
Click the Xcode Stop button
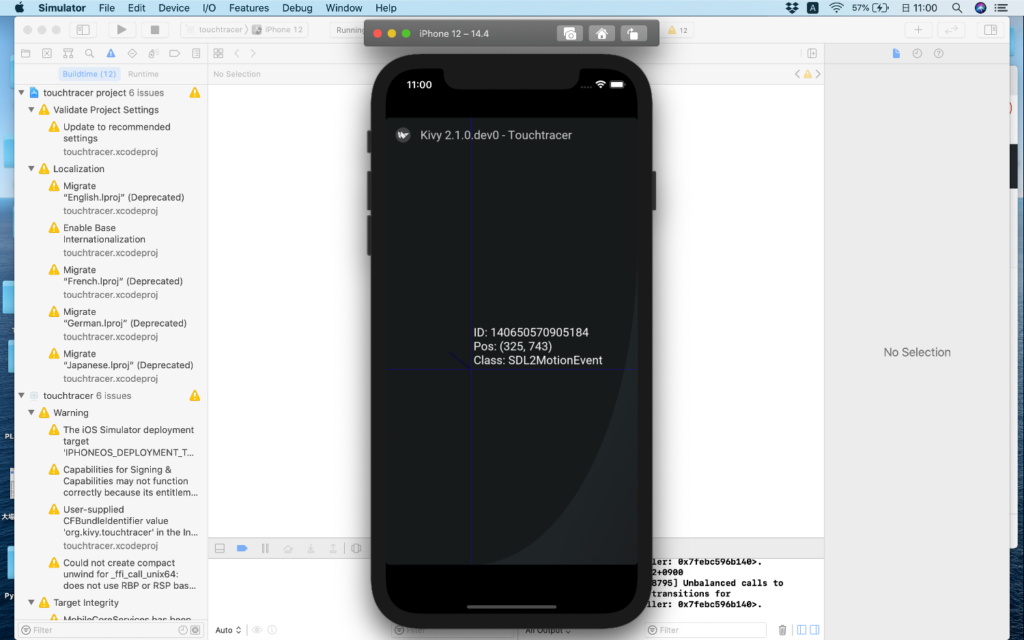153,30
